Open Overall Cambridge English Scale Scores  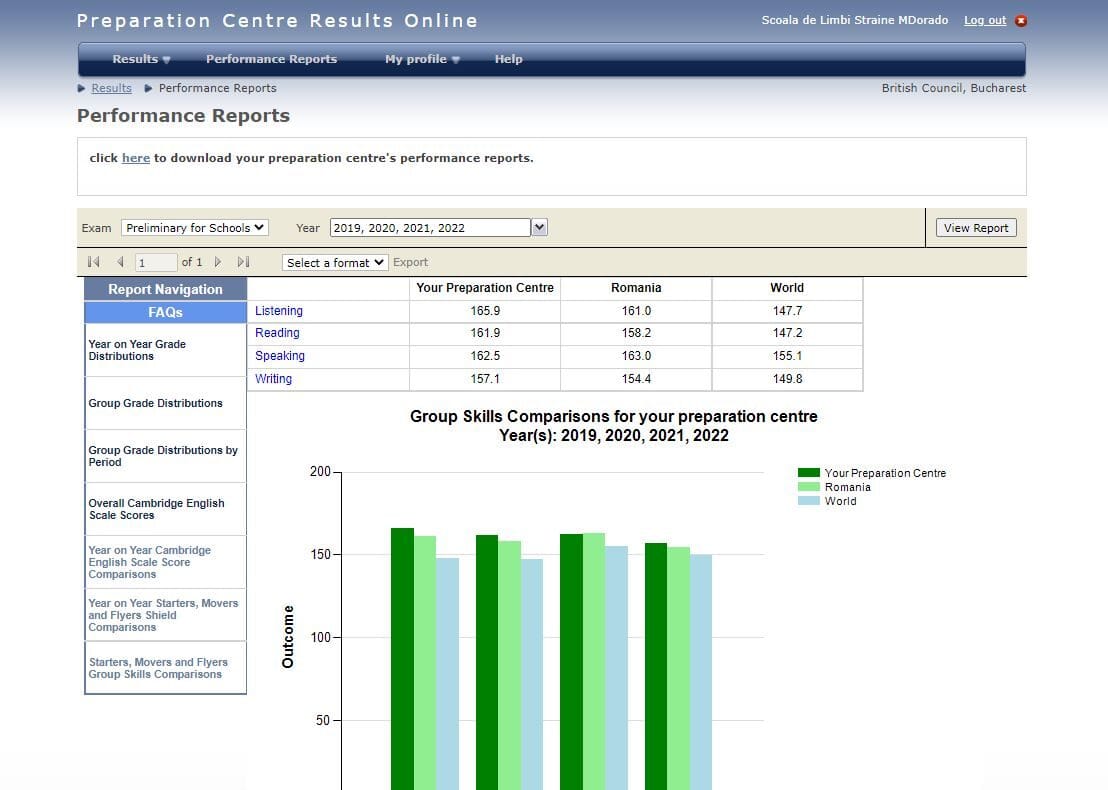click(165, 509)
